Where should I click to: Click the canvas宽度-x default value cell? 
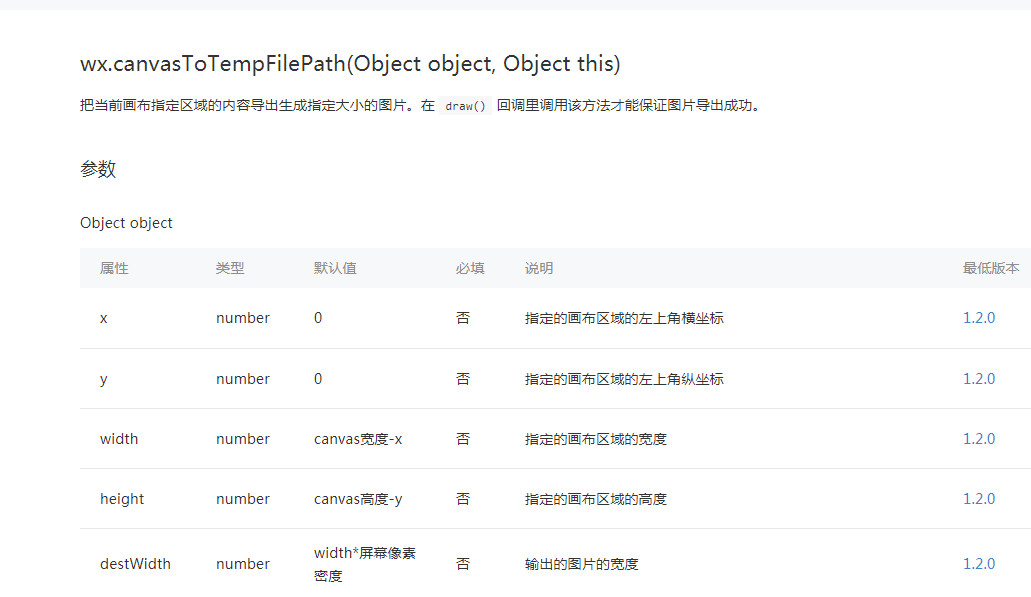click(358, 439)
